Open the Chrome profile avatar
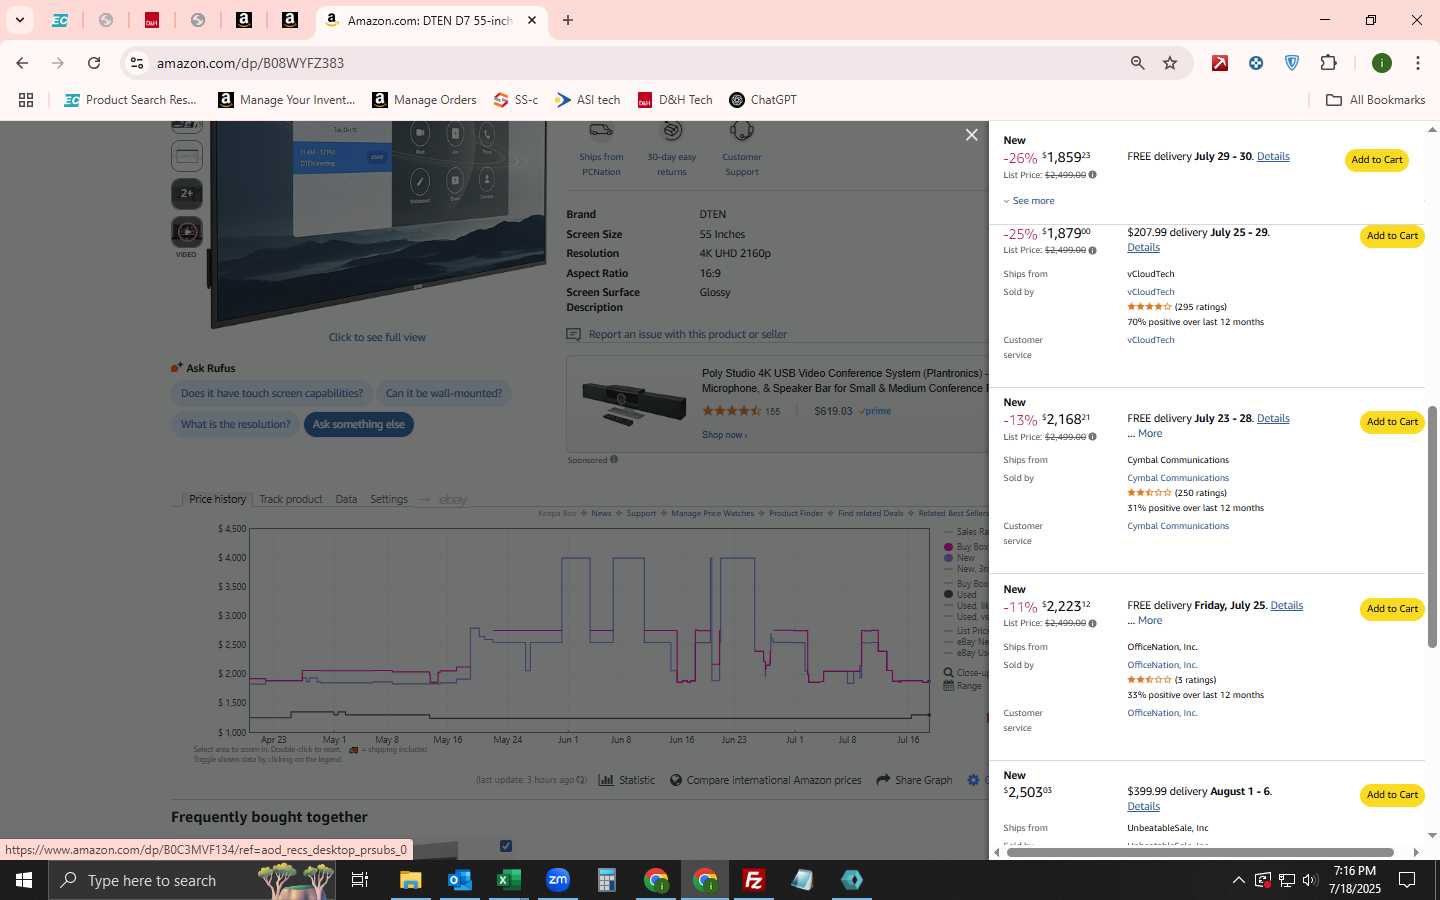This screenshot has height=900, width=1440. (x=1382, y=63)
